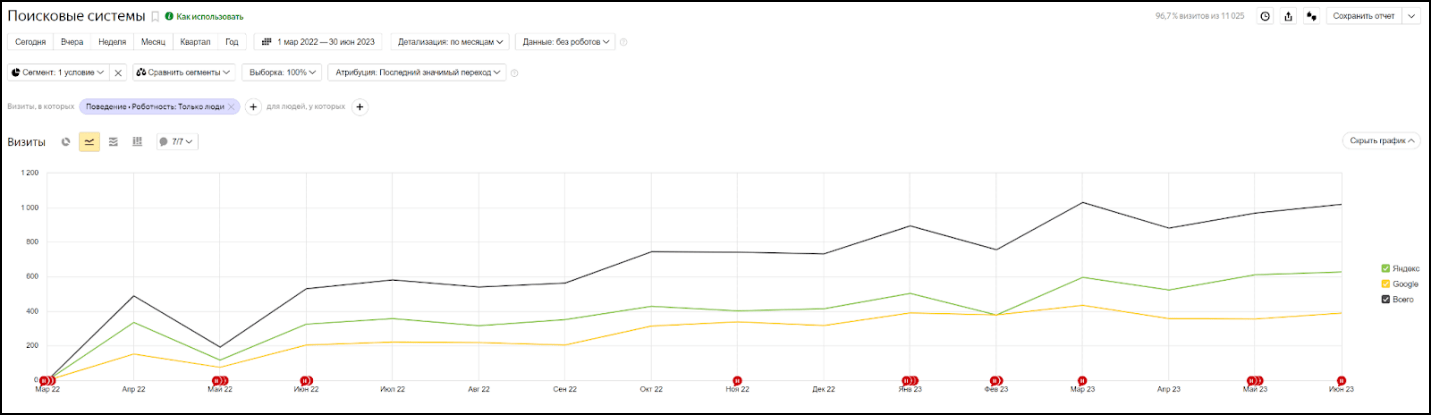Image resolution: width=1431 pixels, height=415 pixels.
Task: Switch to pie chart view
Action: [x=66, y=142]
